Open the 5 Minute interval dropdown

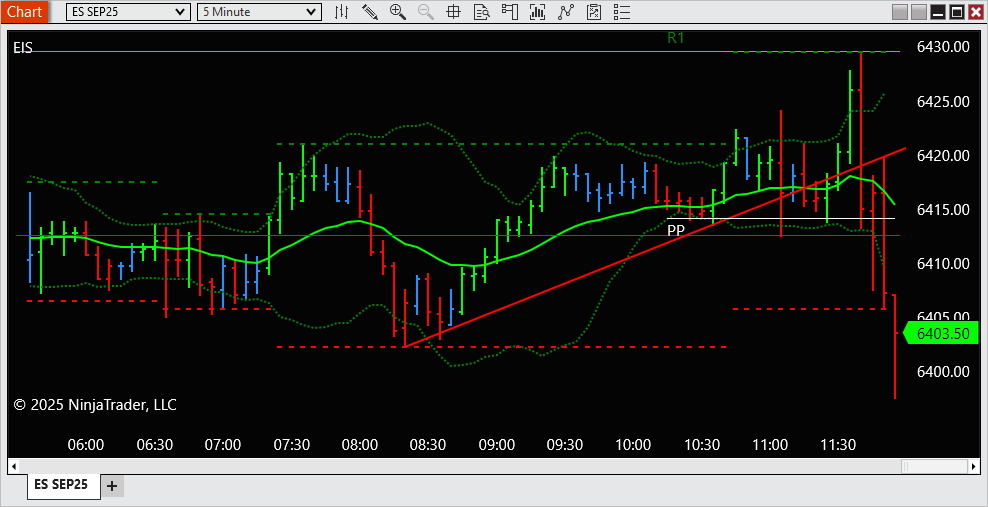tap(259, 11)
